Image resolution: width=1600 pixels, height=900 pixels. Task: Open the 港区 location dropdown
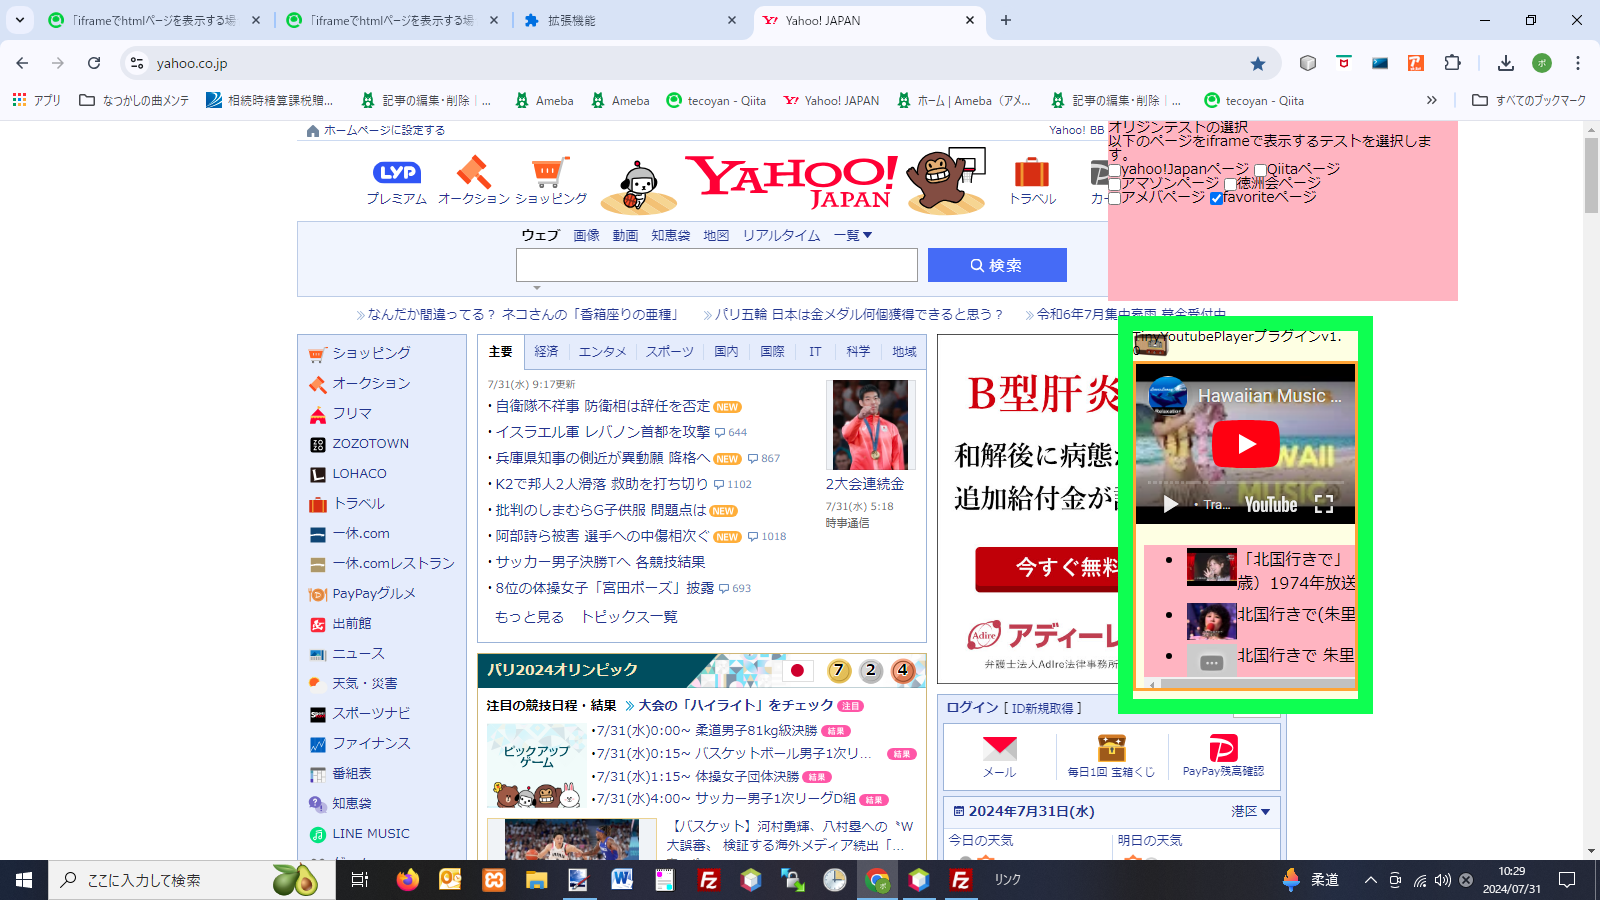pos(1251,812)
